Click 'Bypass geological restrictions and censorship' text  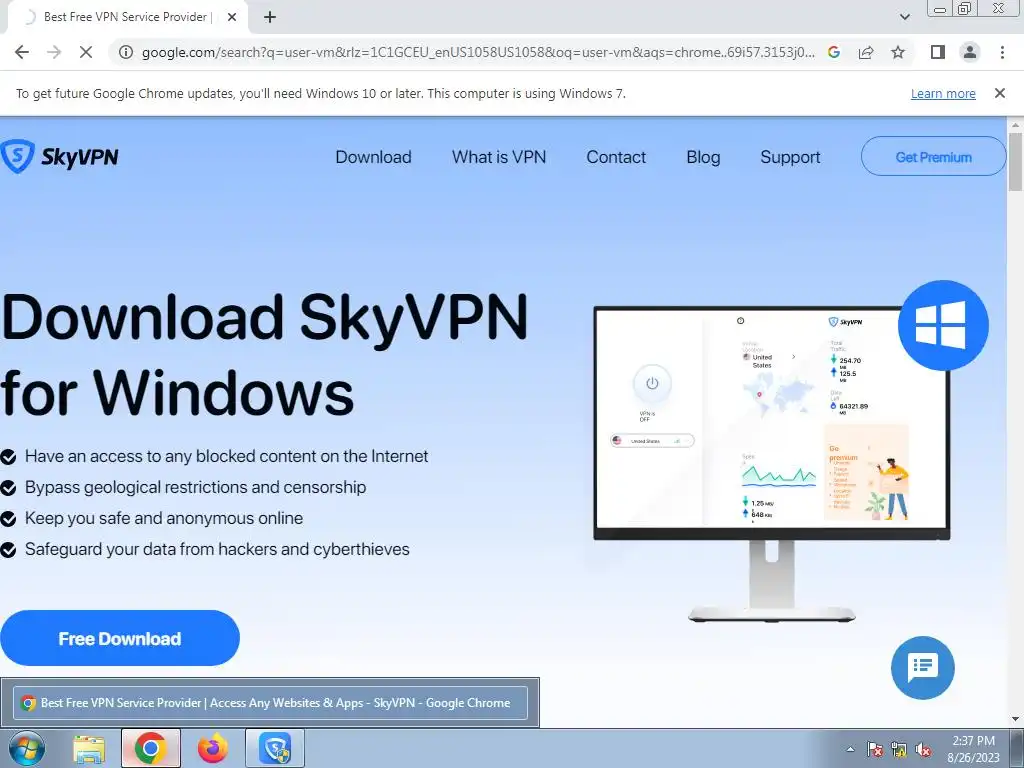click(195, 487)
